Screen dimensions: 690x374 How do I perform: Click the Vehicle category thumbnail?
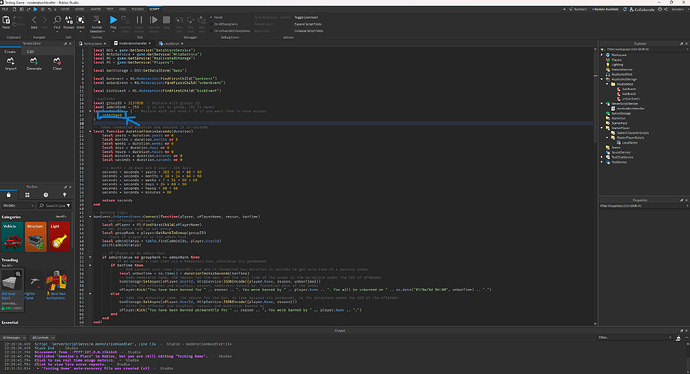[x=12, y=237]
